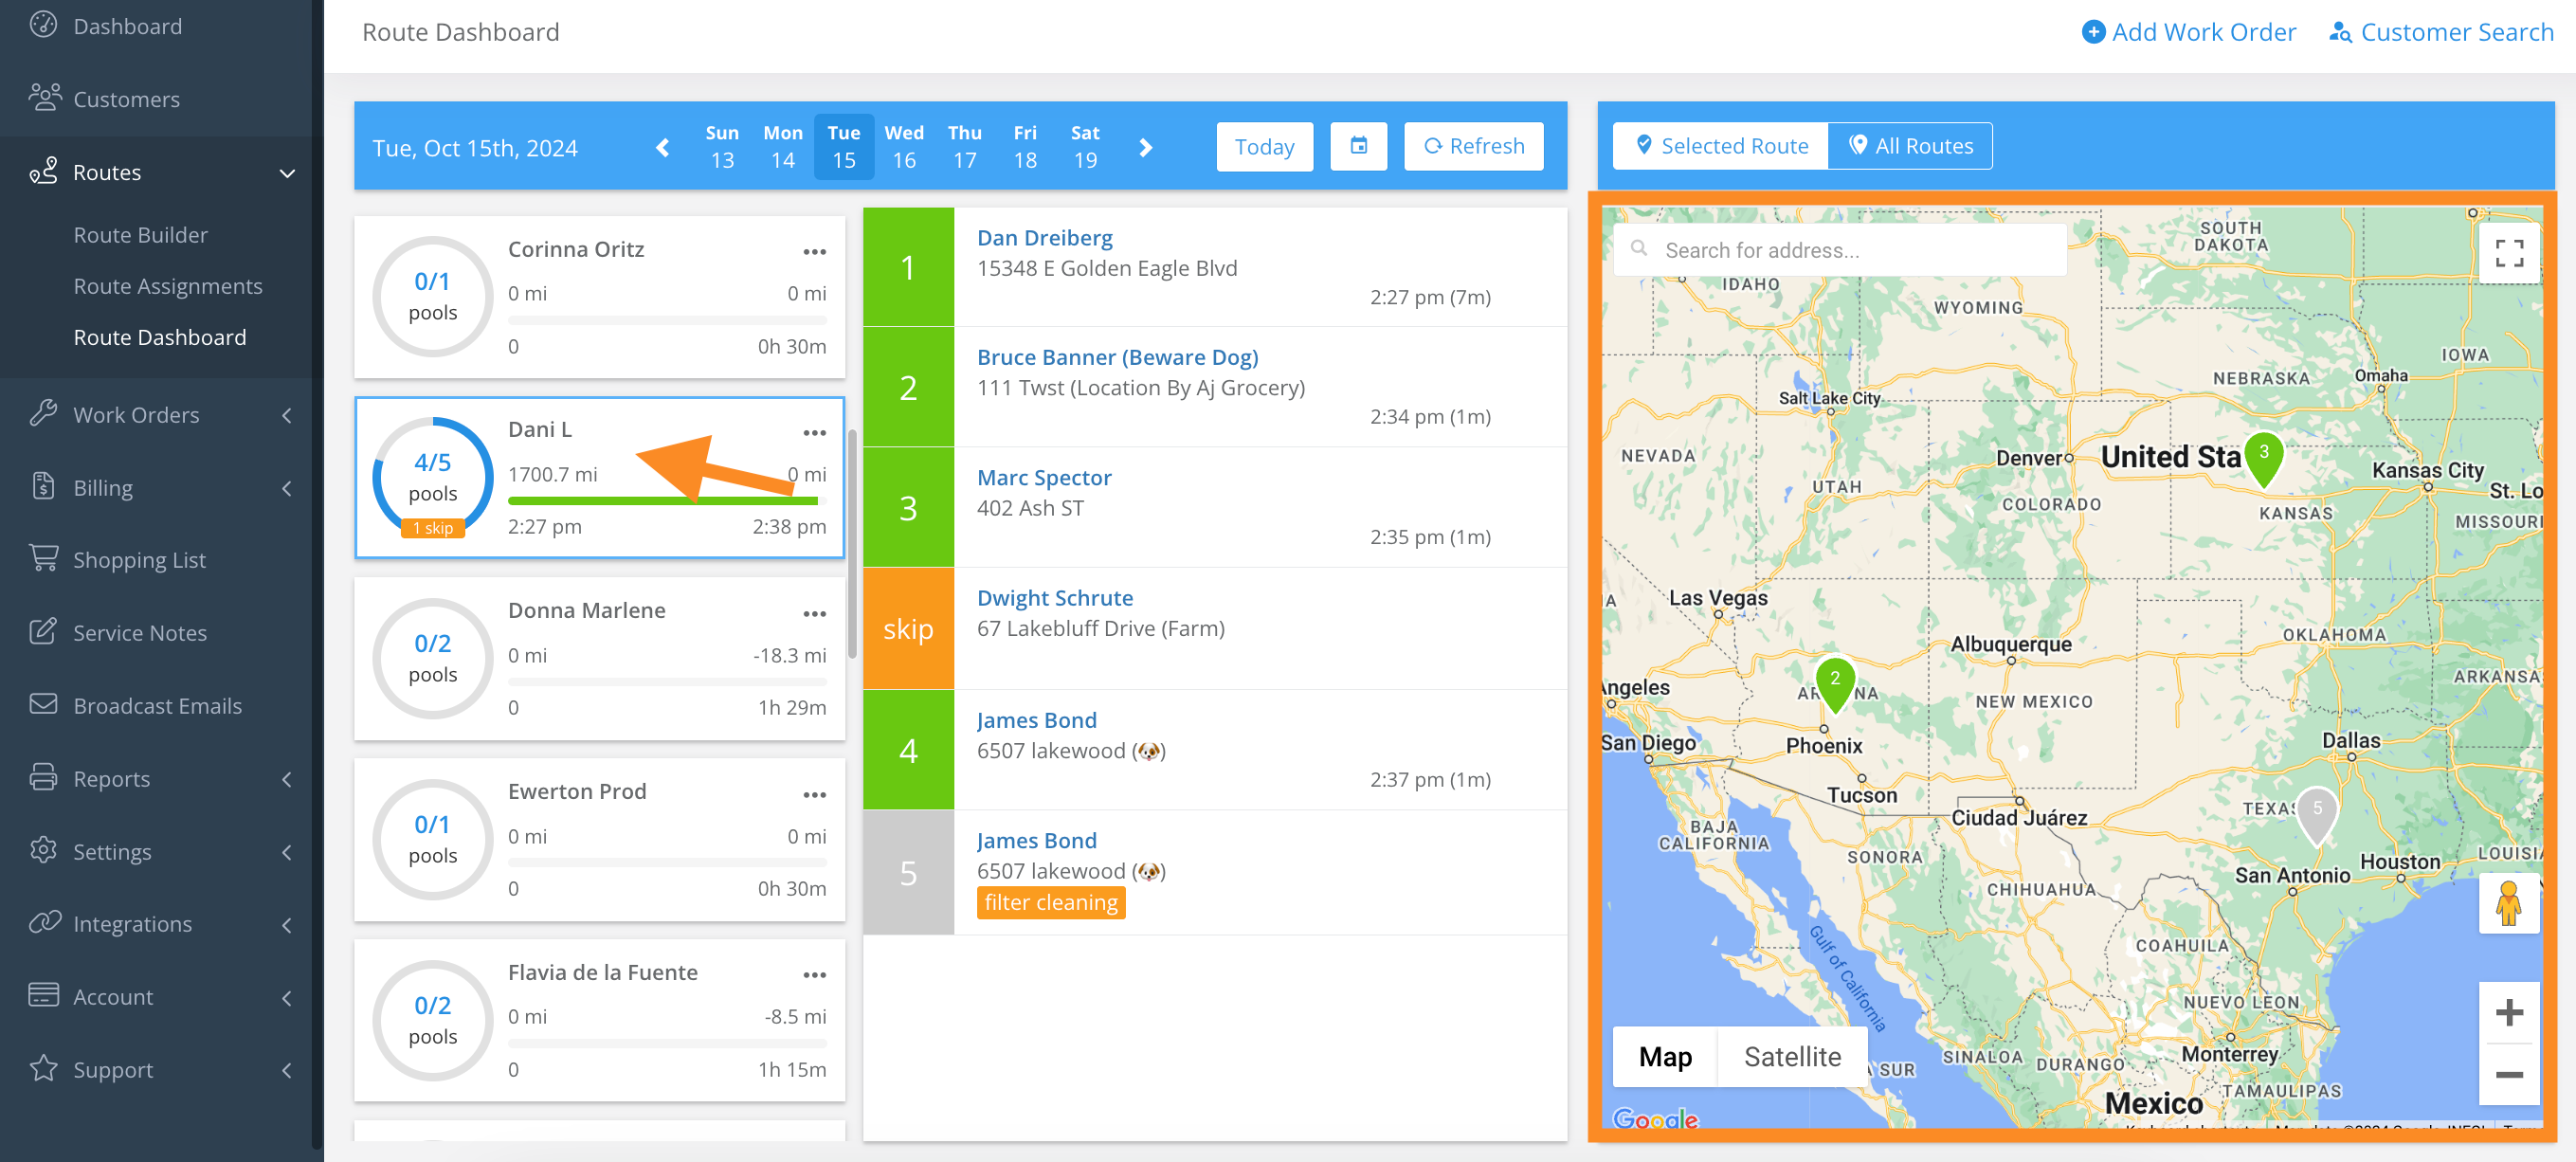Expand the Work Orders submenu chevron

click(x=287, y=415)
